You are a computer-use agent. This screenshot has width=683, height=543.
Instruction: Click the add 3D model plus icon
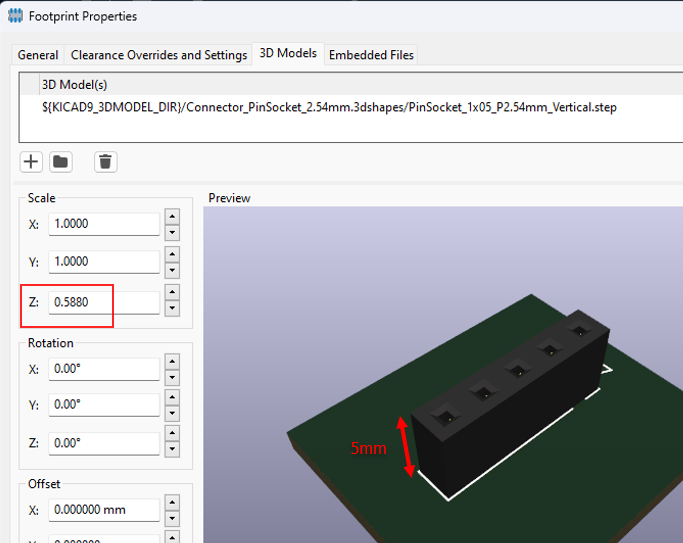[x=31, y=162]
